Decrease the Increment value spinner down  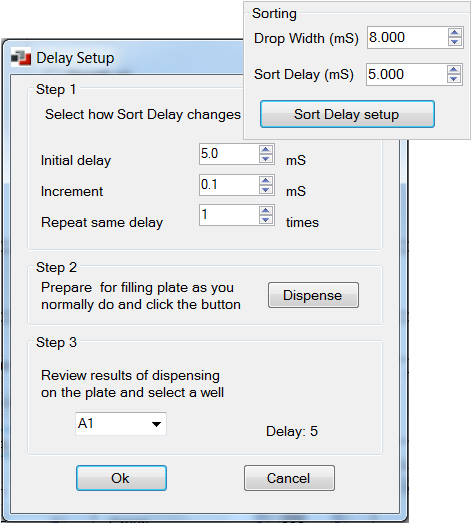click(x=266, y=189)
